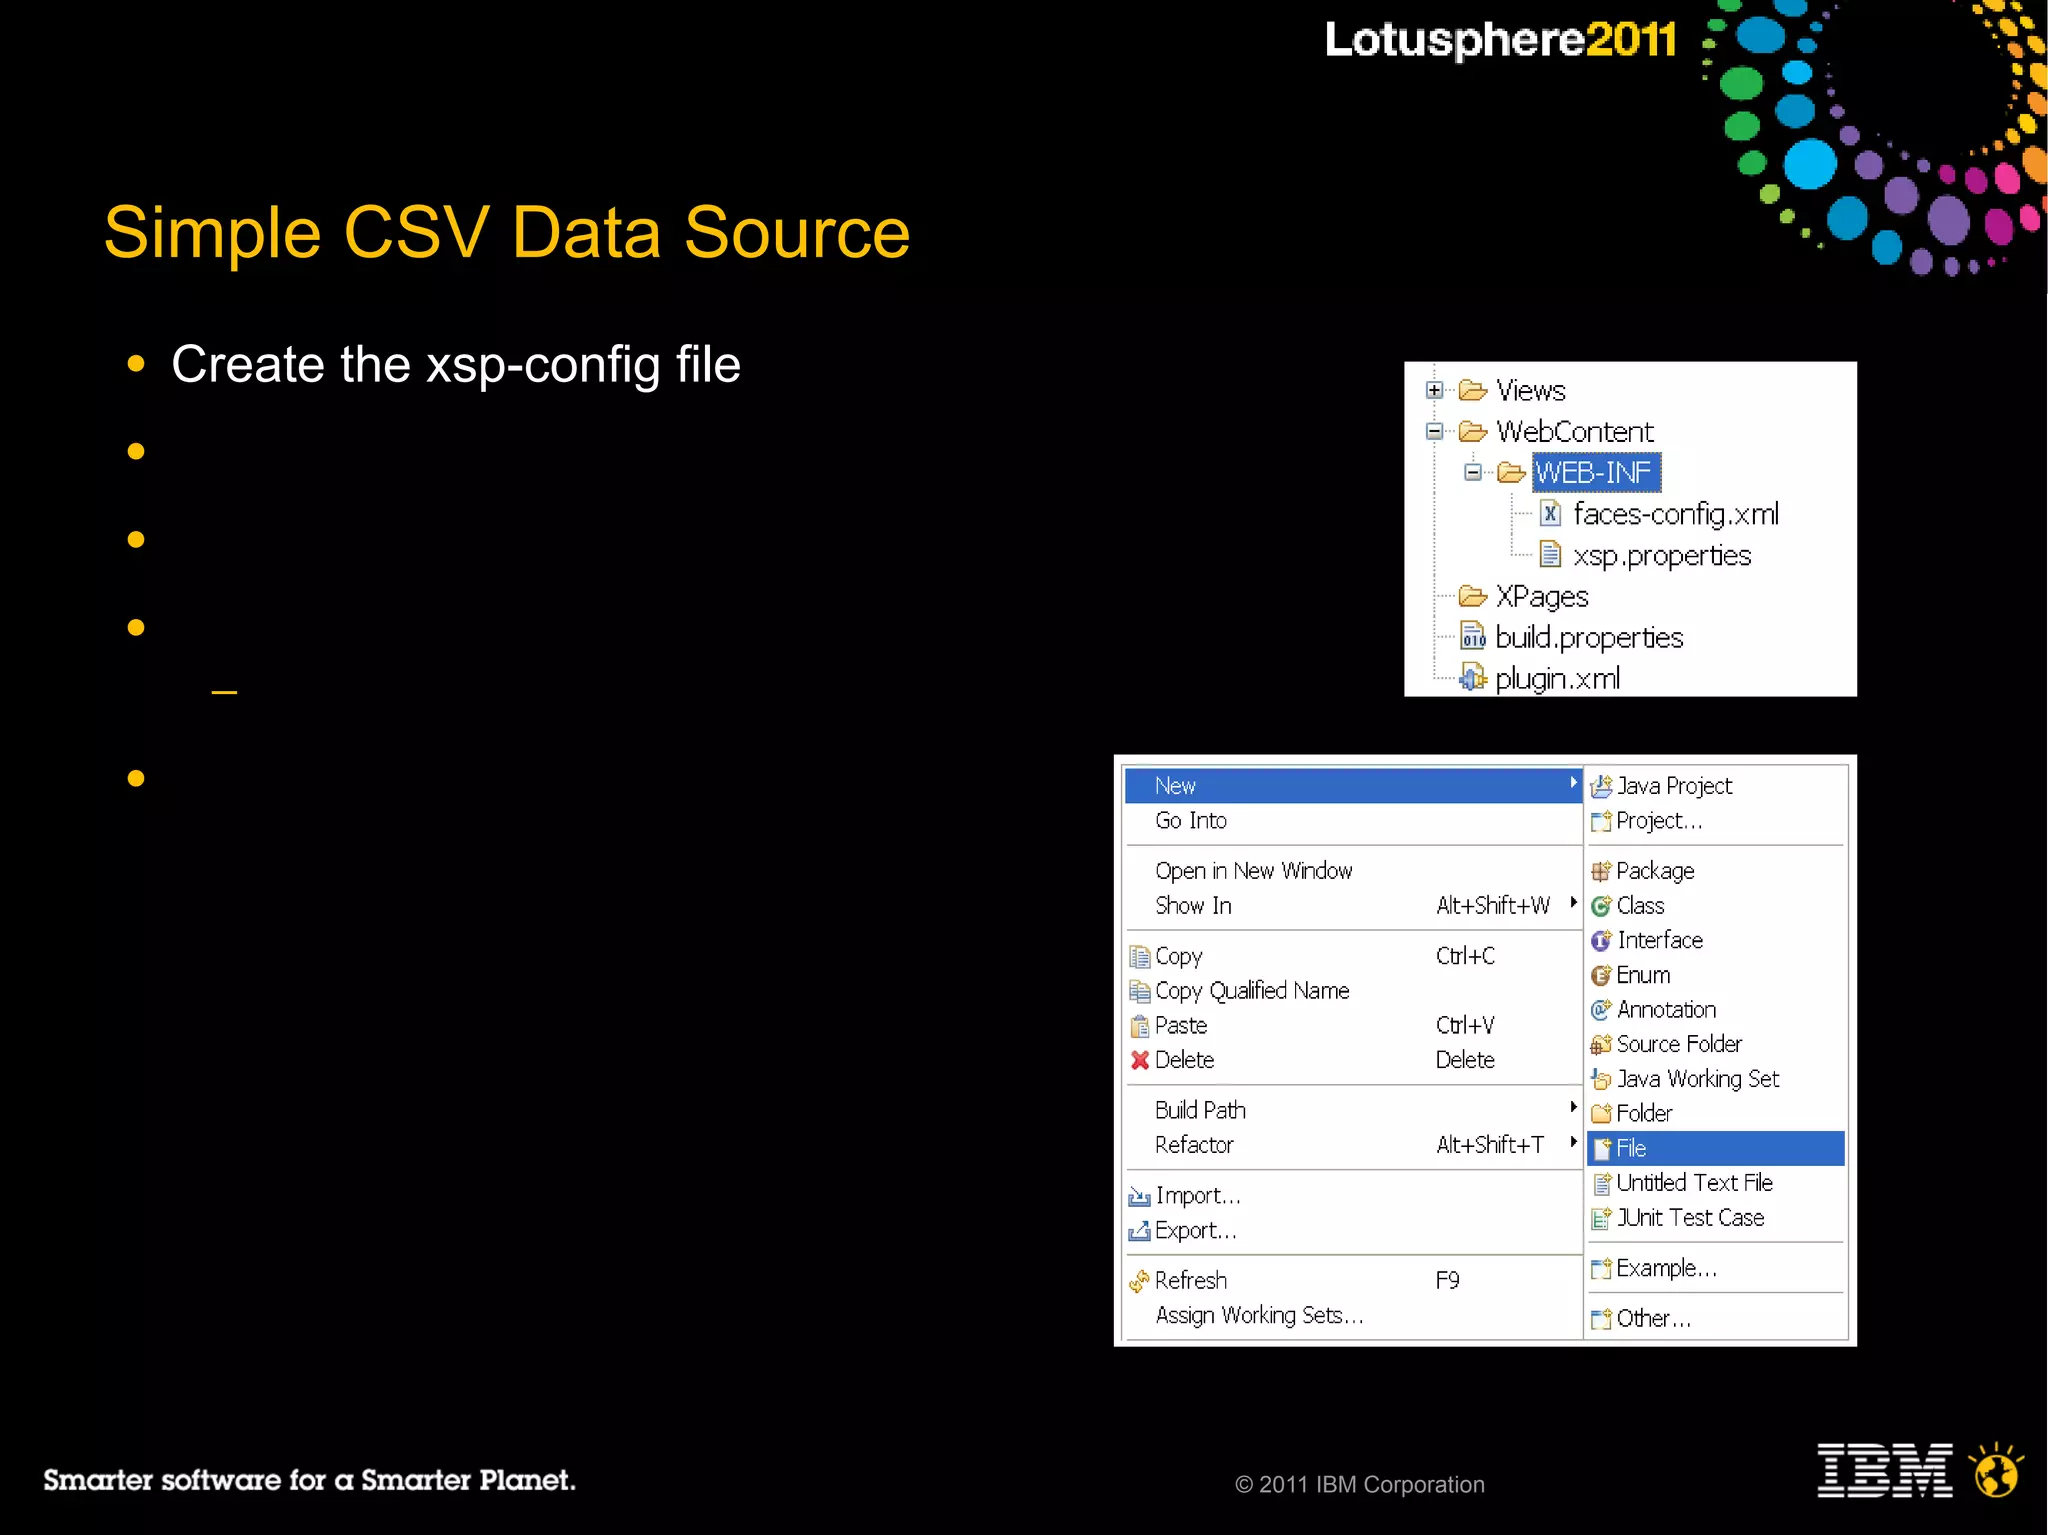Click the Views folder icon
The image size is (2048, 1535).
click(1472, 390)
